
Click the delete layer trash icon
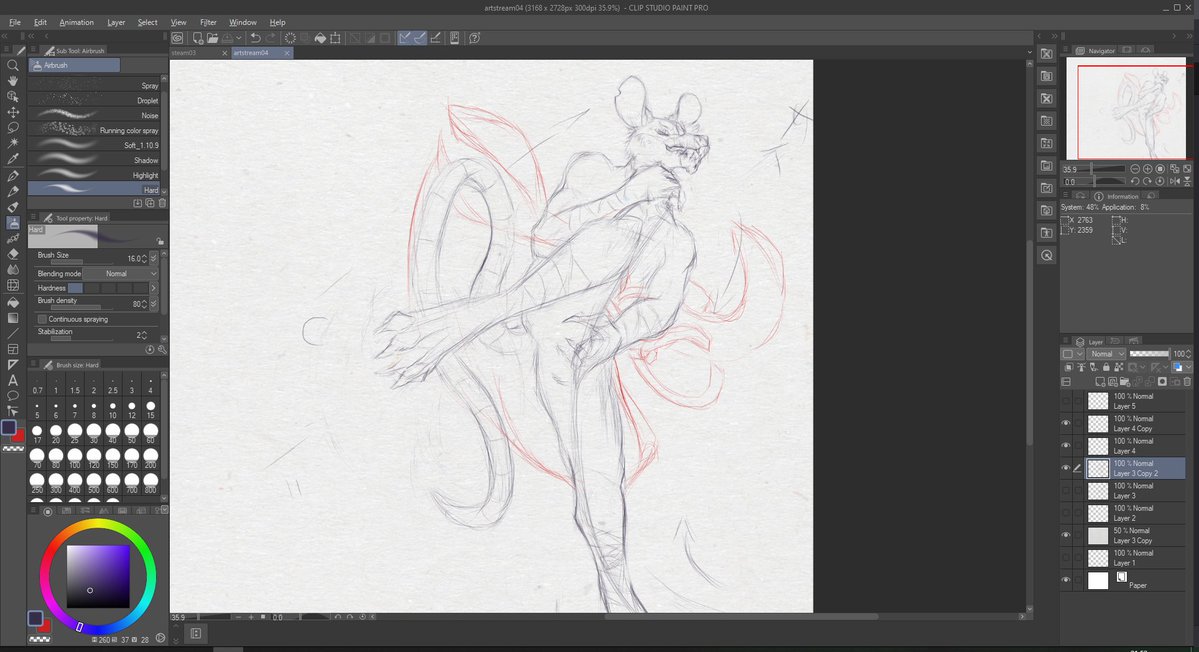(1188, 381)
